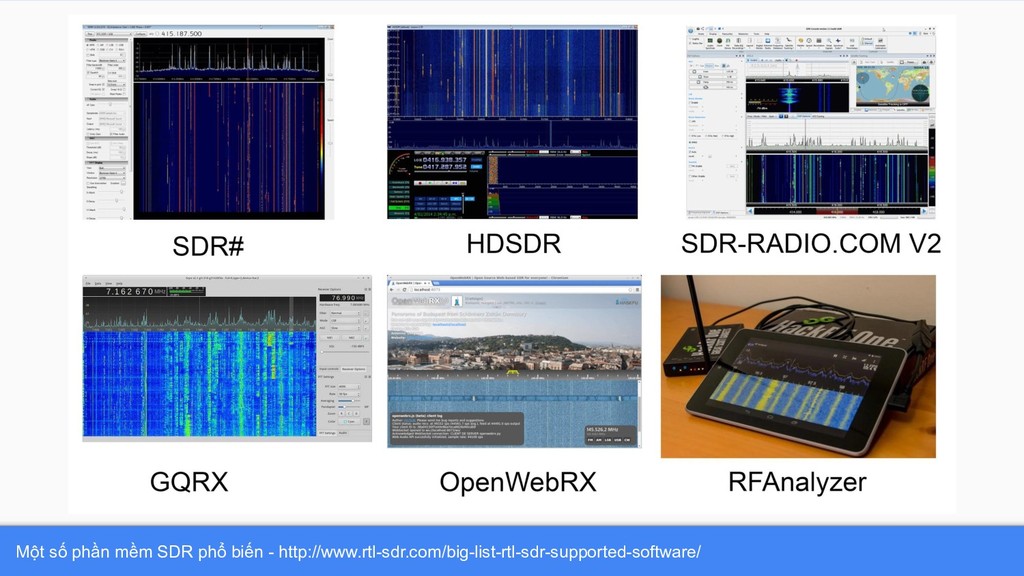Click the Tune 0417.287.952 frequency in HDSDR
Viewport: 1024px width, 576px height.
[444, 167]
